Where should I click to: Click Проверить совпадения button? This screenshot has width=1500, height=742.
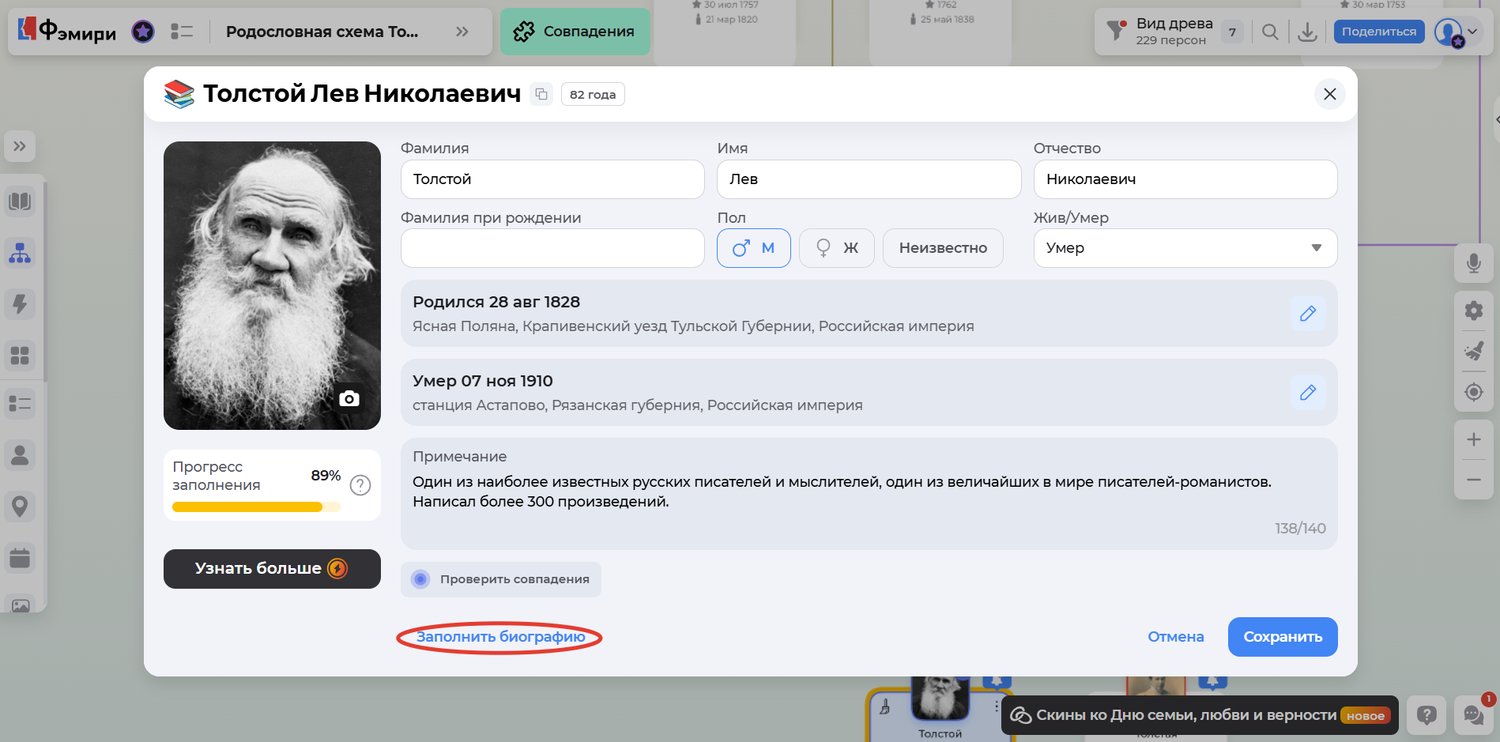coord(501,579)
